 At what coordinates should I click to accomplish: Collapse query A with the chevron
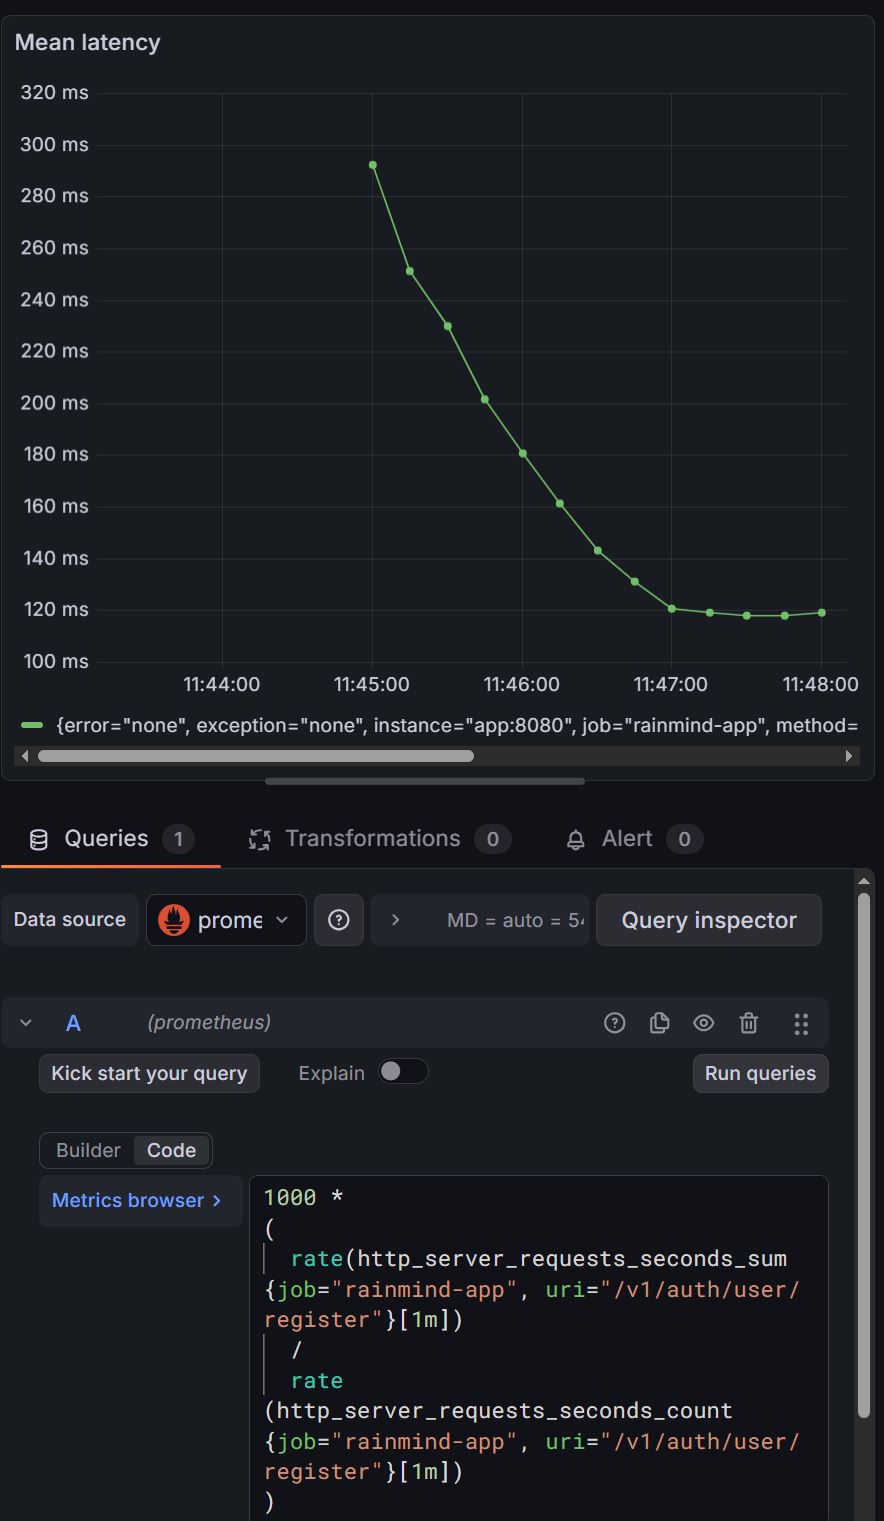27,1022
